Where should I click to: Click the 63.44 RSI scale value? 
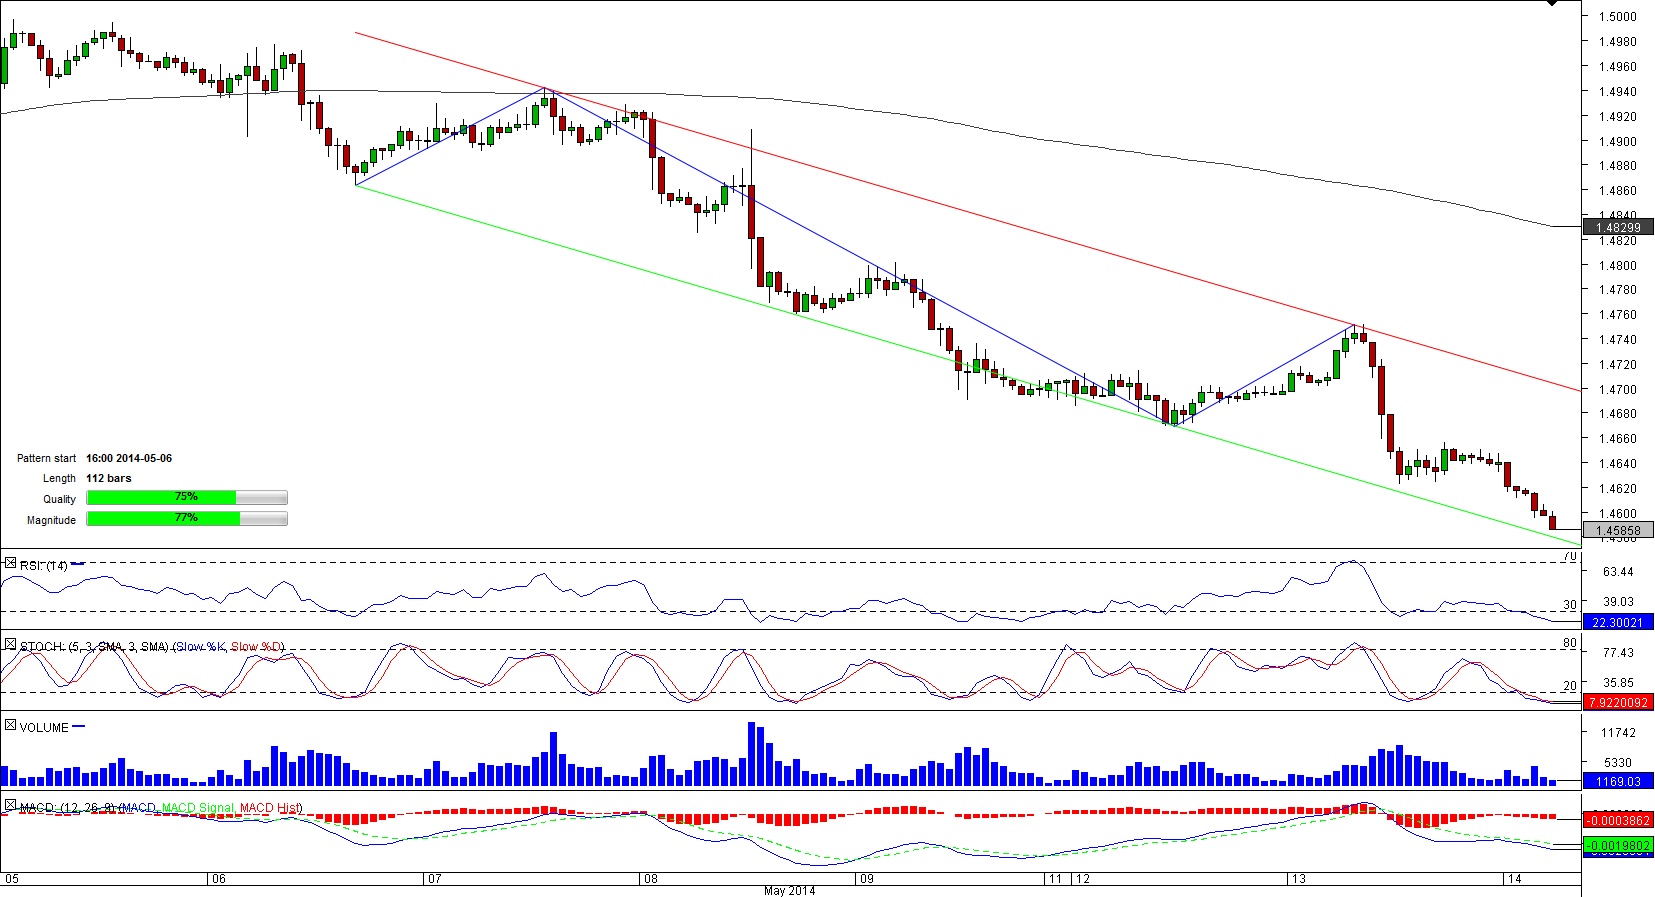(1618, 572)
